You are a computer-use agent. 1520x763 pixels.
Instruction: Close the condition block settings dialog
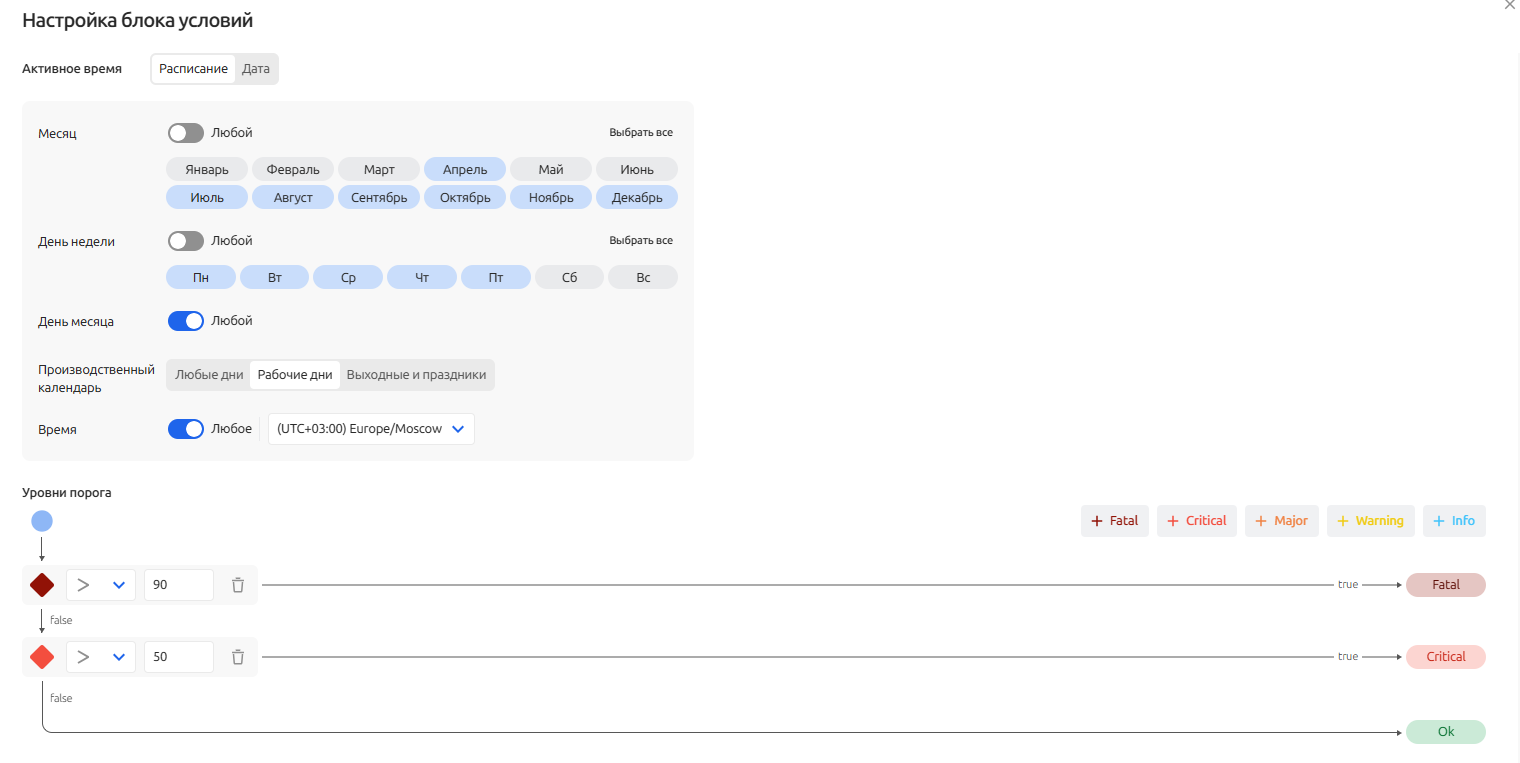coord(1510,5)
